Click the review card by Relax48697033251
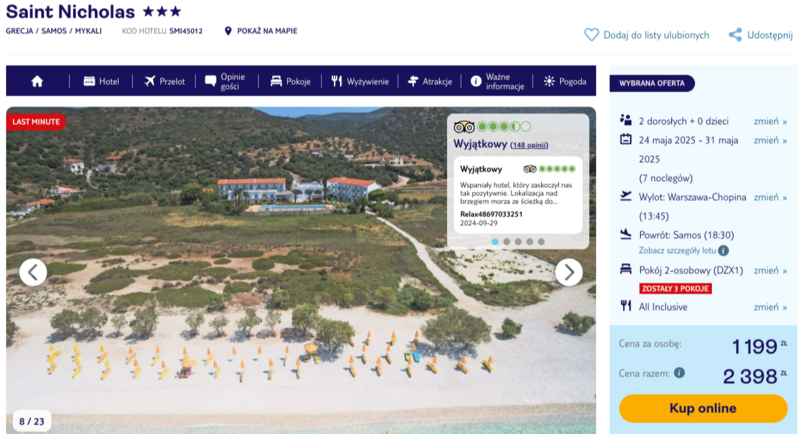800x434 pixels. click(518, 195)
